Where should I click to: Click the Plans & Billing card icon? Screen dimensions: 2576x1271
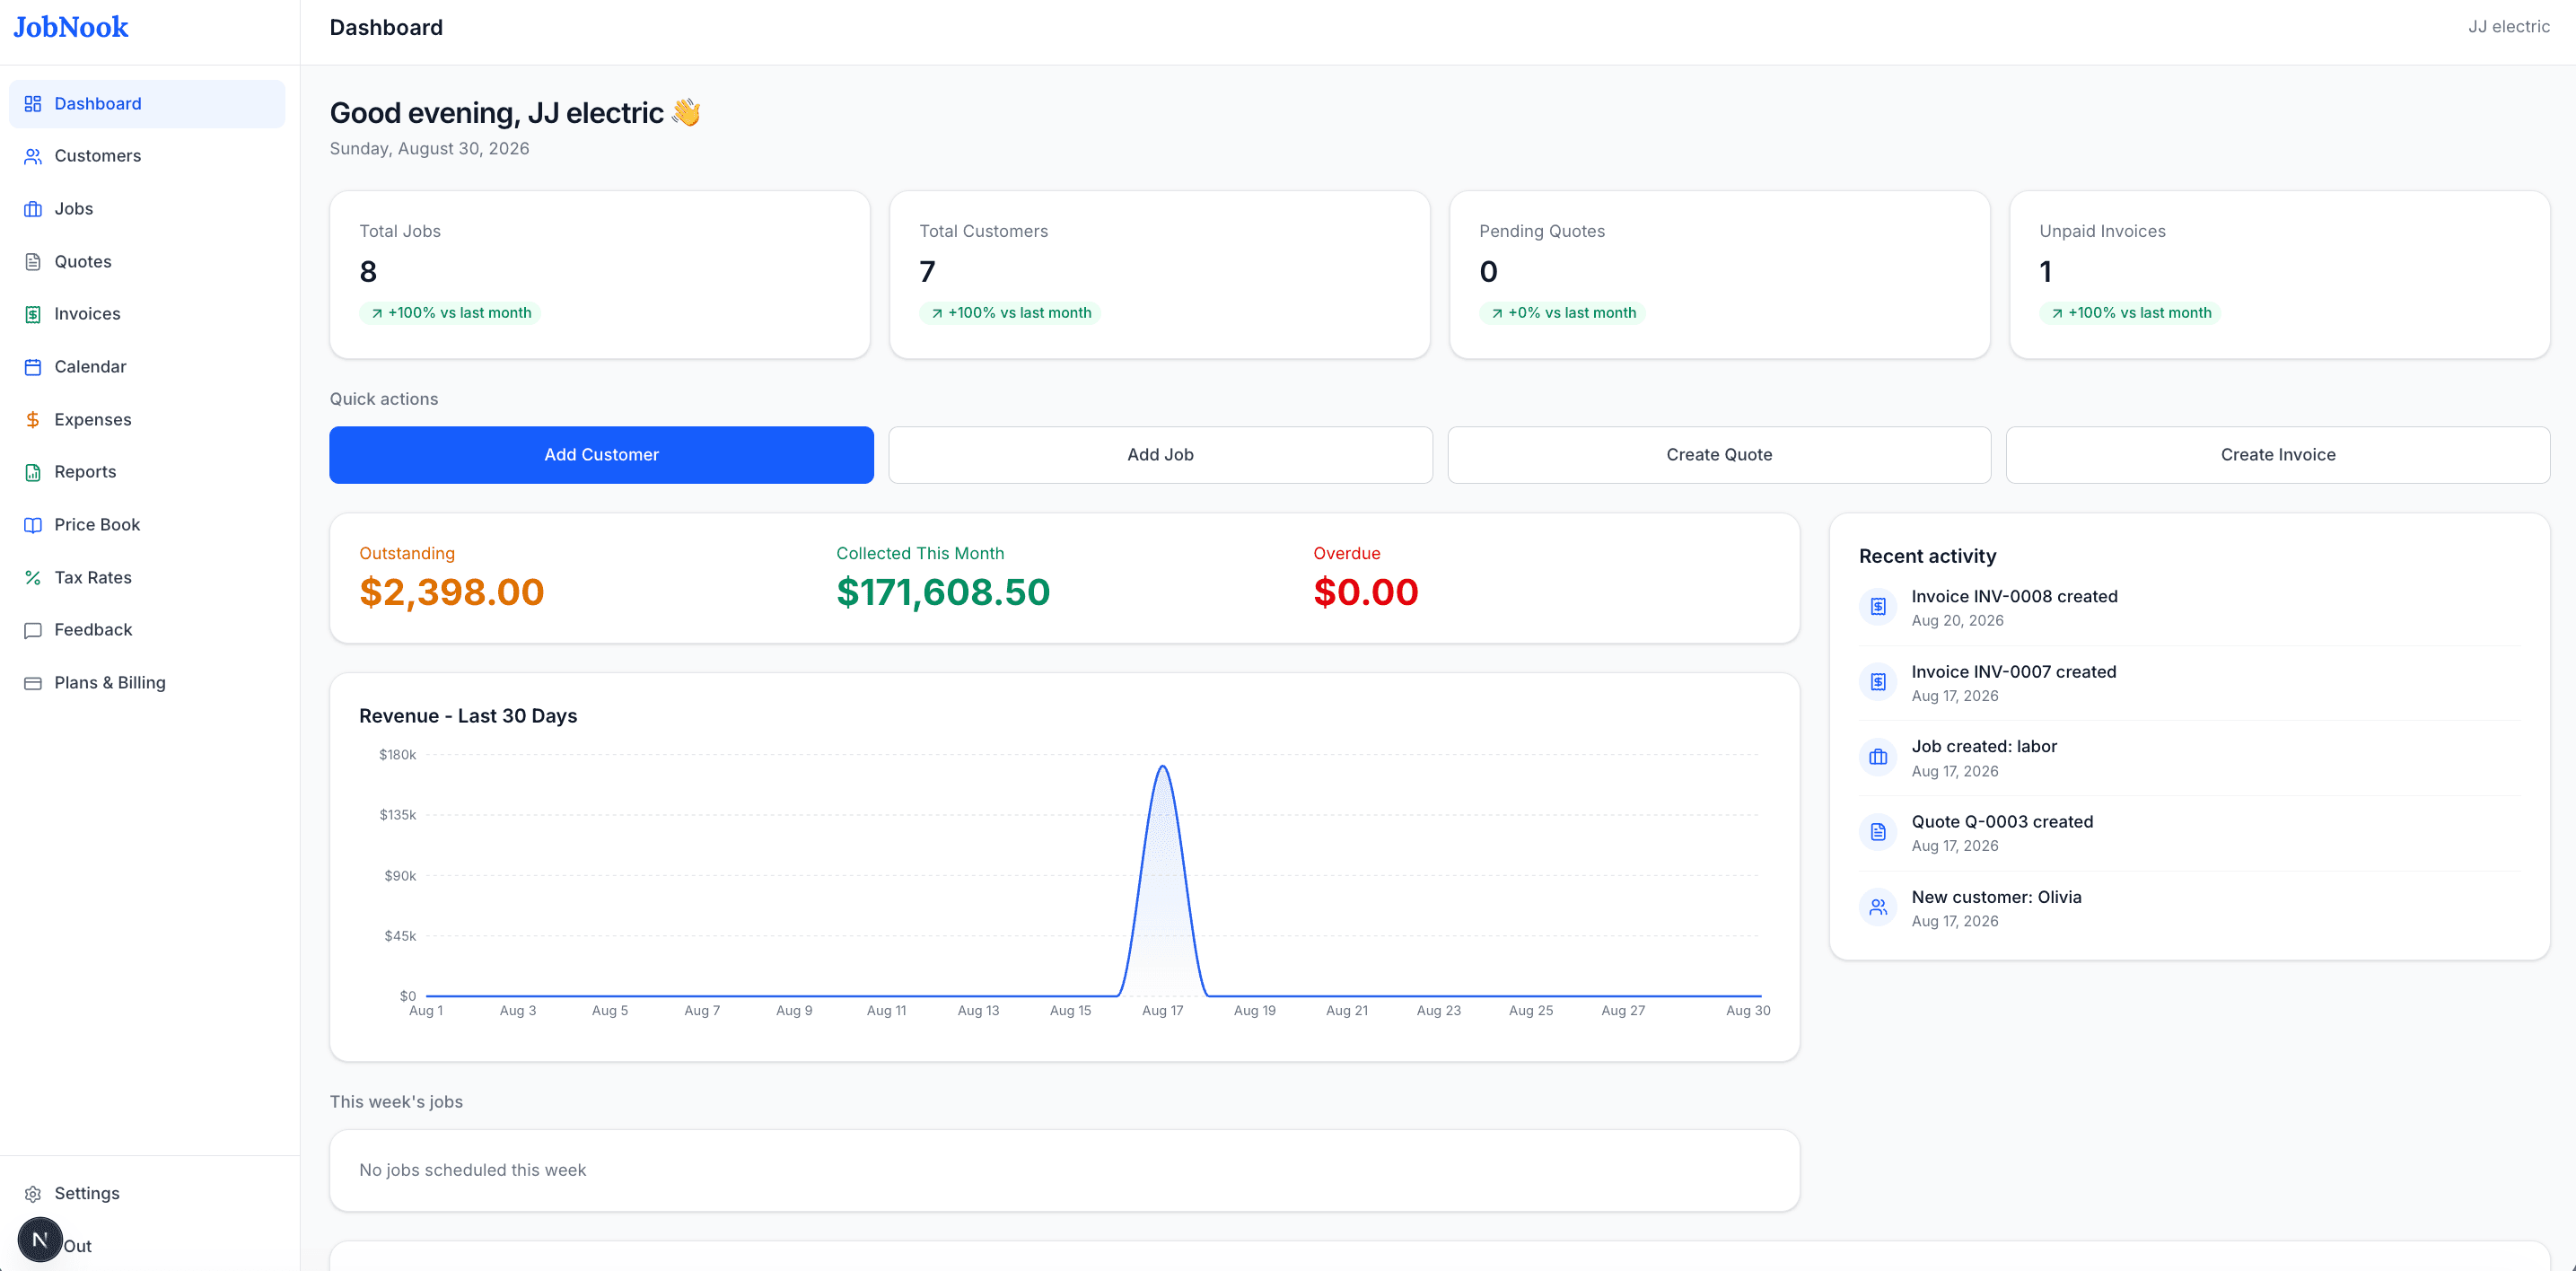point(33,683)
